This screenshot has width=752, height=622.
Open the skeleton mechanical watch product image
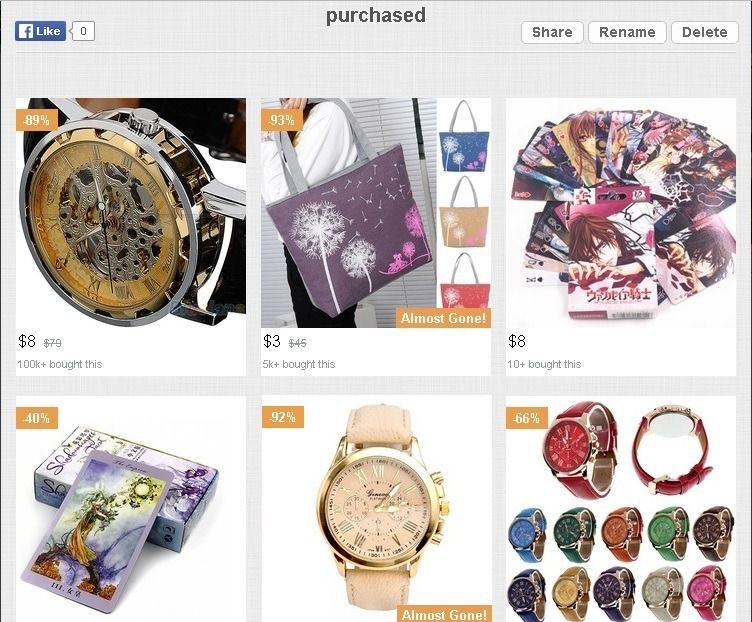[x=131, y=213]
